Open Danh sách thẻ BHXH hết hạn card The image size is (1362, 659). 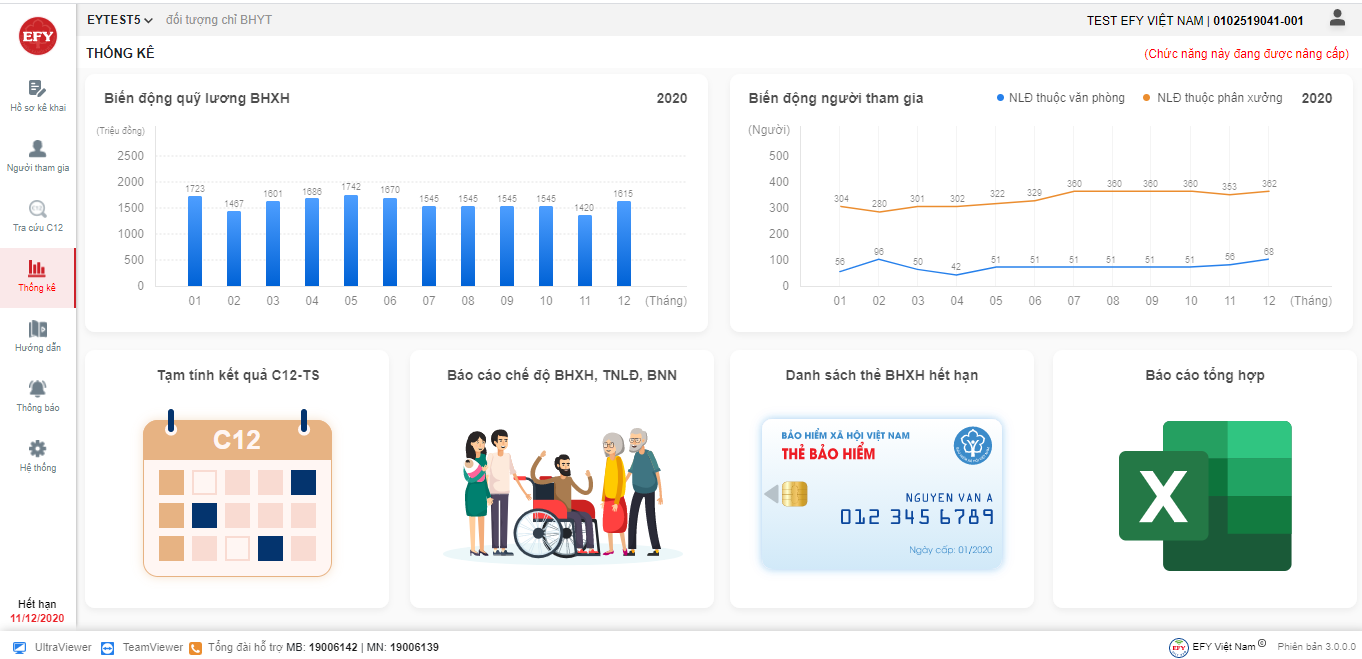pyautogui.click(x=881, y=479)
